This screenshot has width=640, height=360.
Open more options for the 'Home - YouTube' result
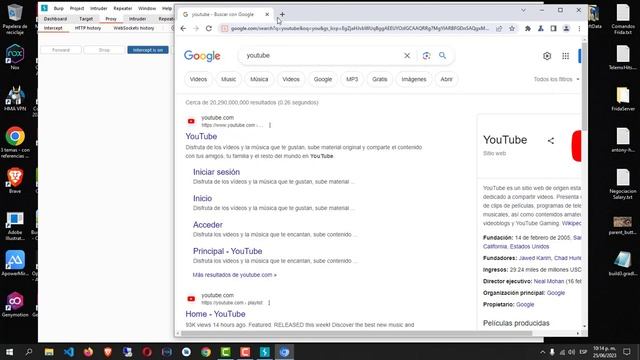[x=269, y=302]
